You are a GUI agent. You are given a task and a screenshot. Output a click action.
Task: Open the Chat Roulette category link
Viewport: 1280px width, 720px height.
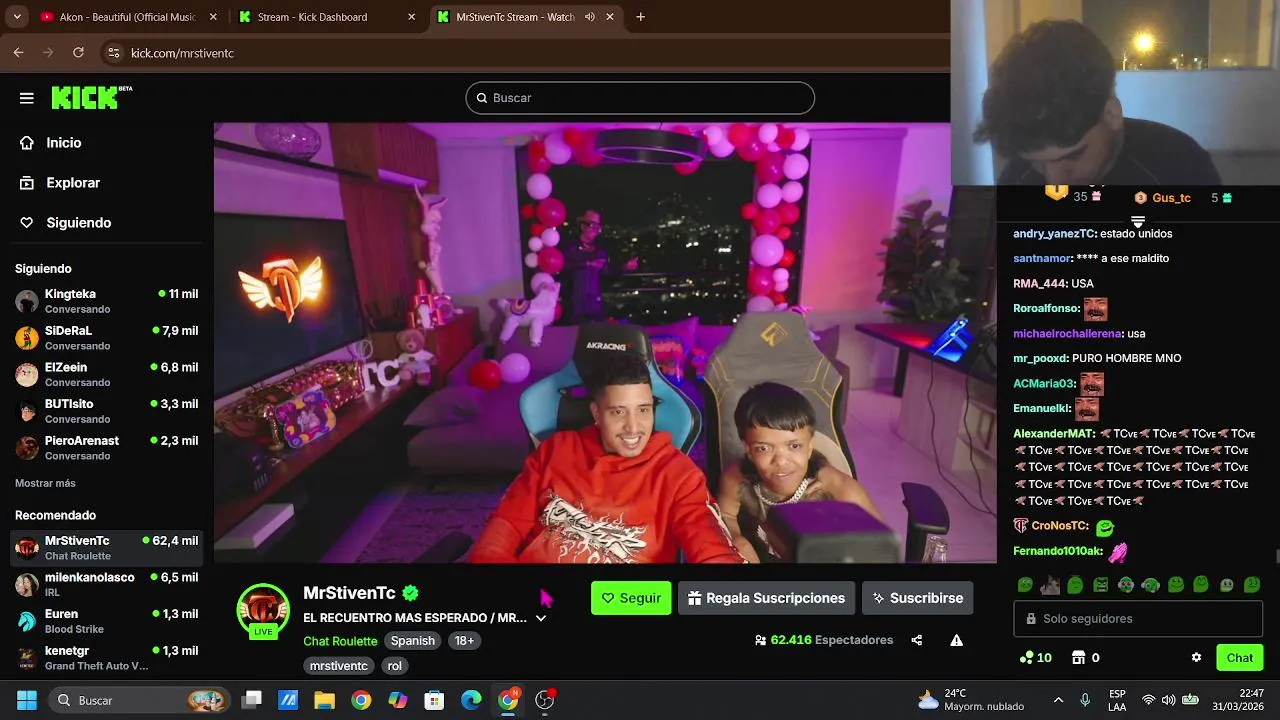[340, 641]
